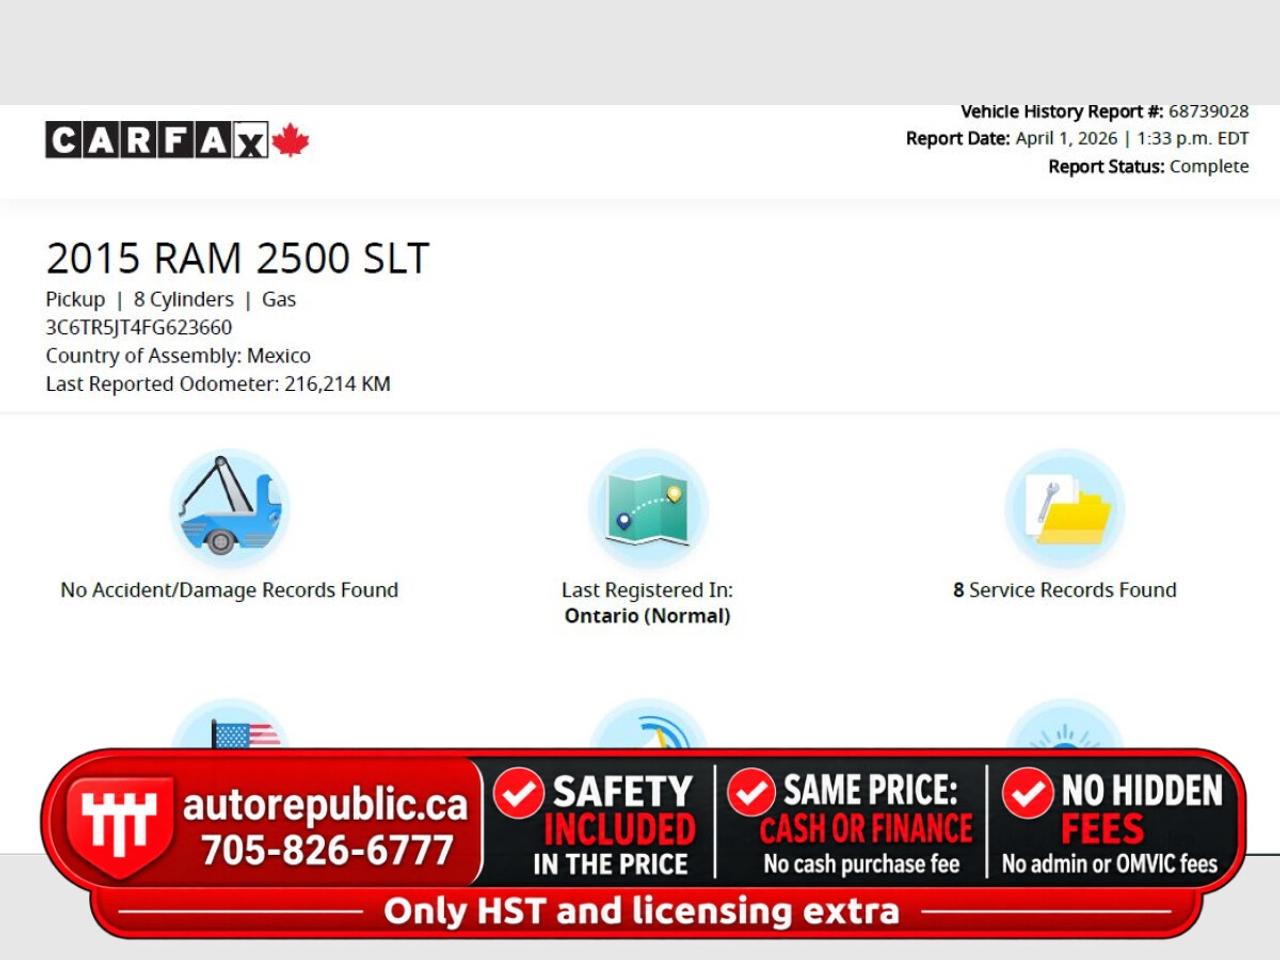Select the VIN 3C6TR5JT4FG623660

pyautogui.click(x=139, y=327)
